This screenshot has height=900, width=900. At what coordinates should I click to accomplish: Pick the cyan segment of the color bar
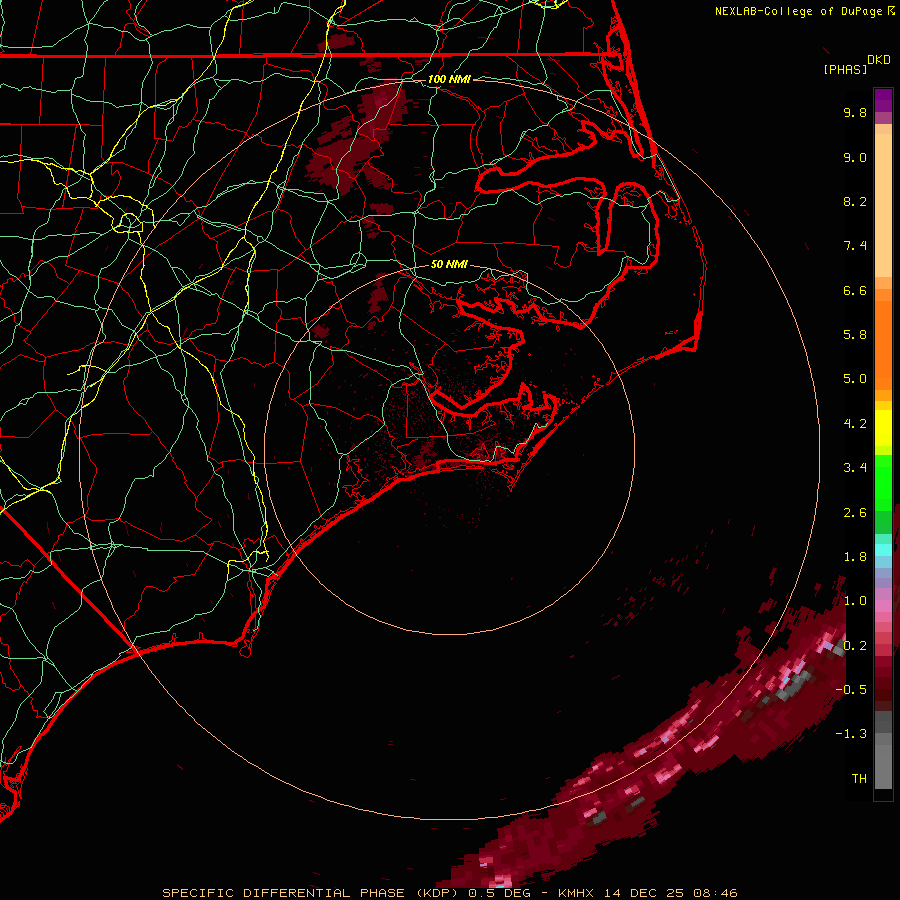point(883,550)
